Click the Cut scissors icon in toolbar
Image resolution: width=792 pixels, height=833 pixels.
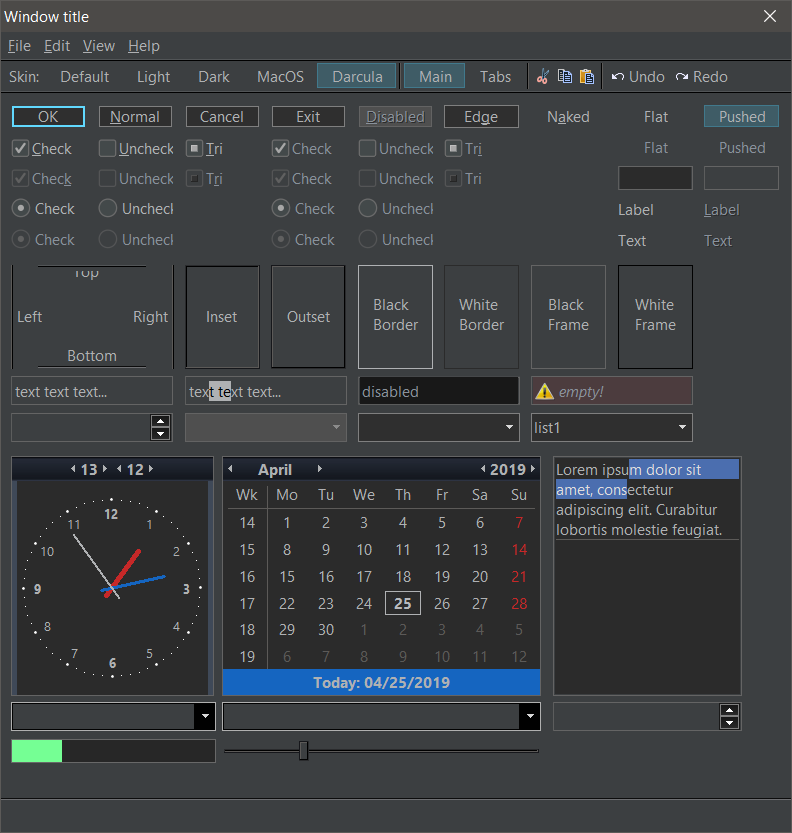click(x=543, y=77)
